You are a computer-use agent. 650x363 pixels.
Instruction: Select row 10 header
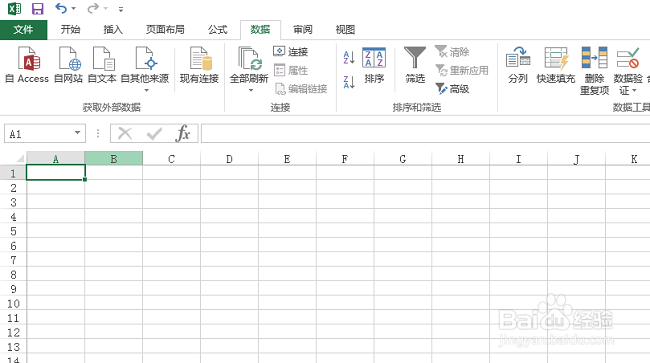pos(13,303)
